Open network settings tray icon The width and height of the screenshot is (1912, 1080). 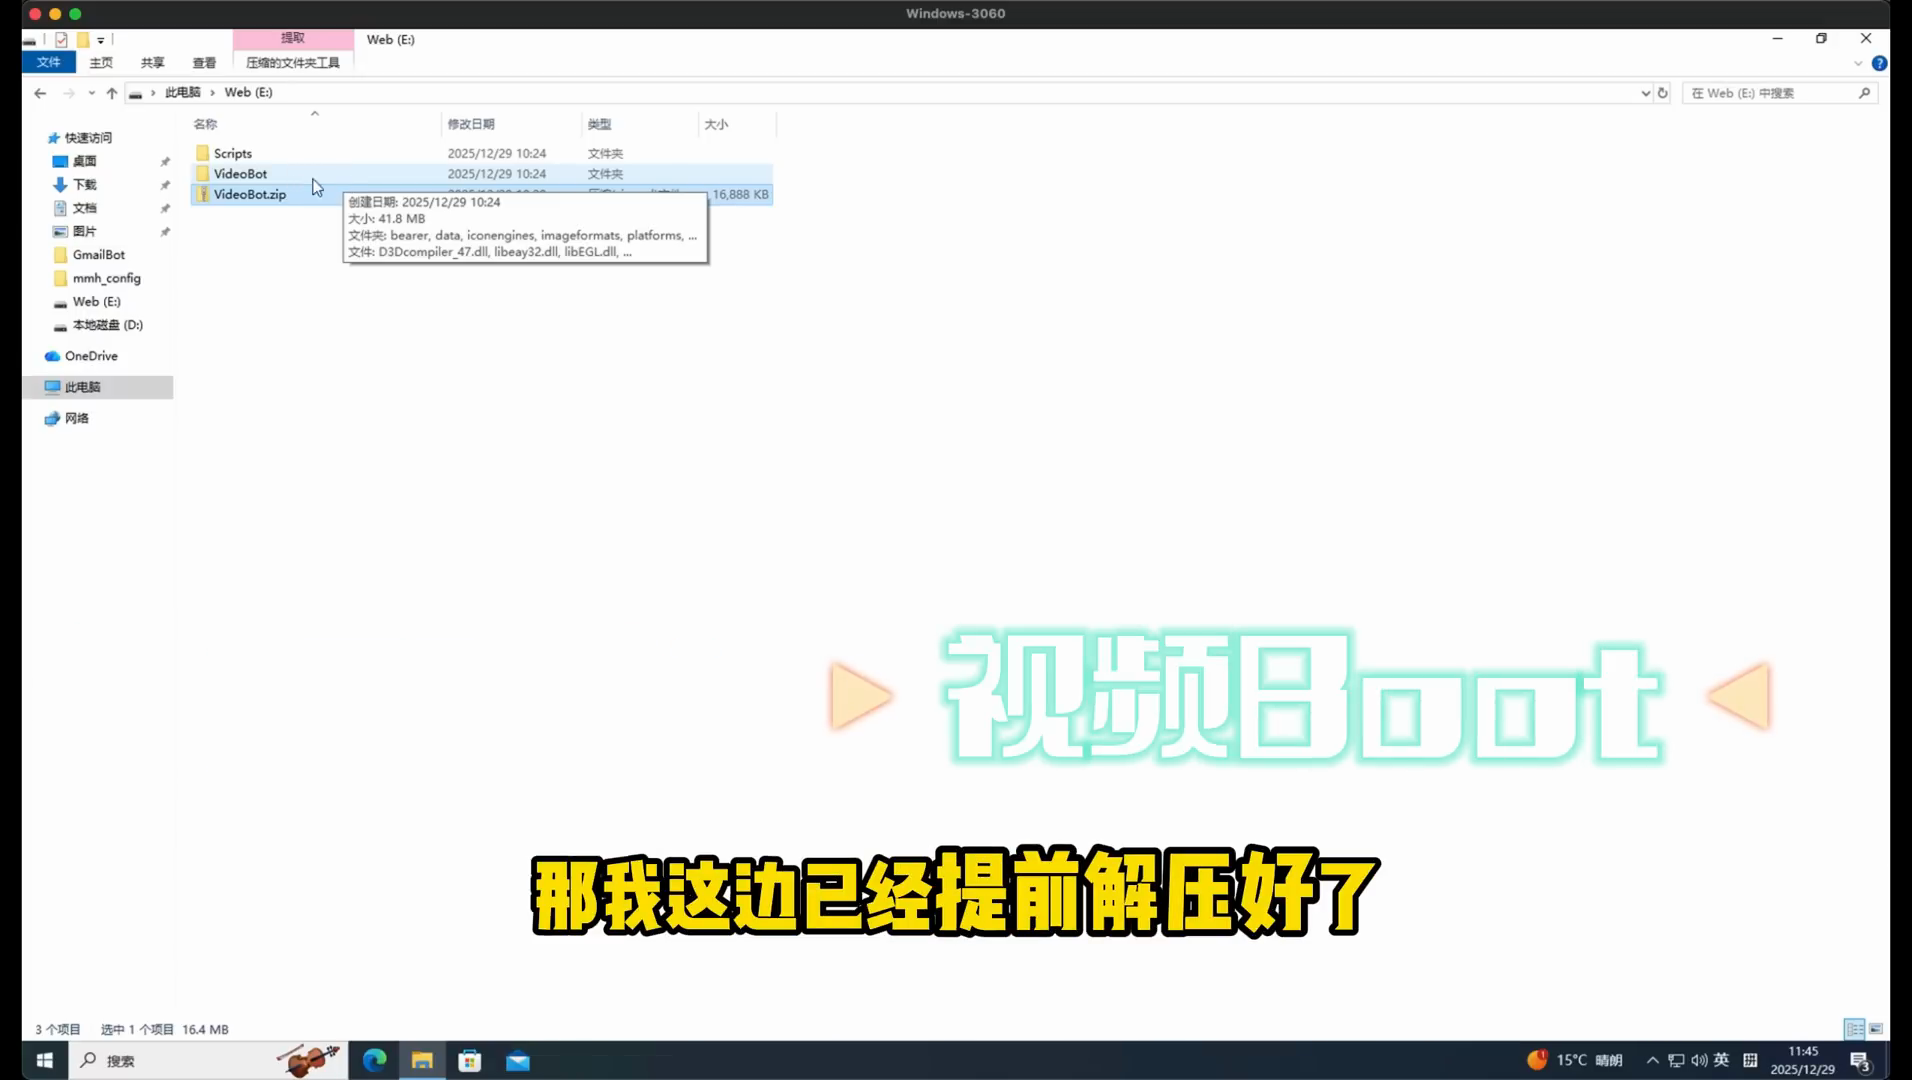(x=1676, y=1060)
